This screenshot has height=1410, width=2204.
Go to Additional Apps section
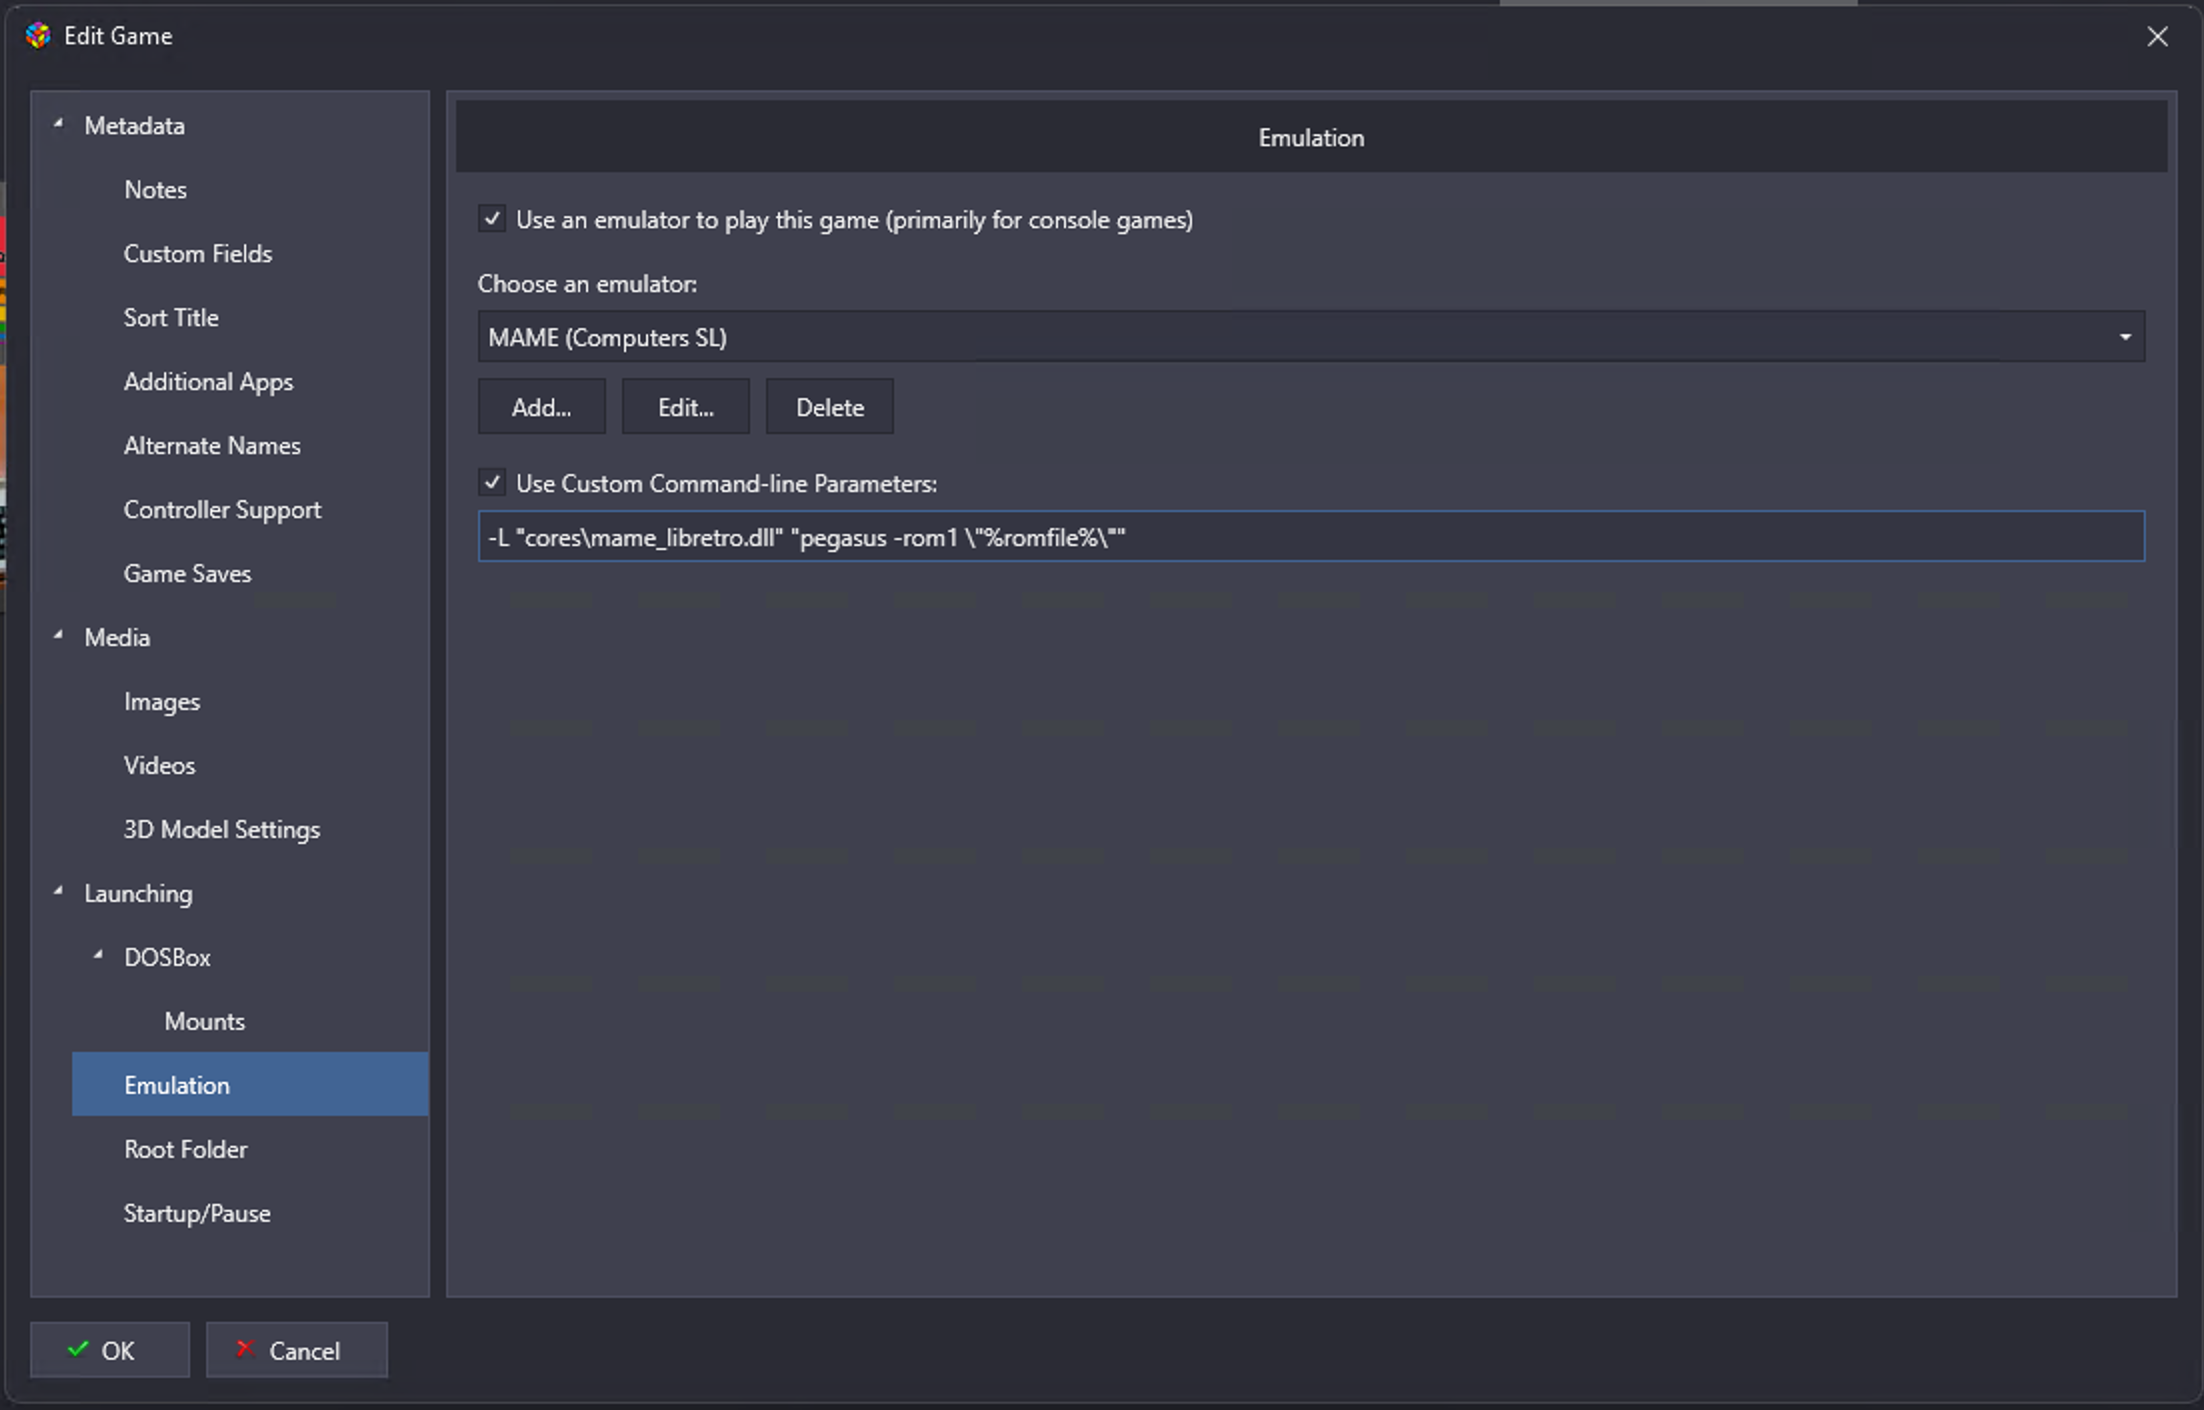(x=208, y=382)
